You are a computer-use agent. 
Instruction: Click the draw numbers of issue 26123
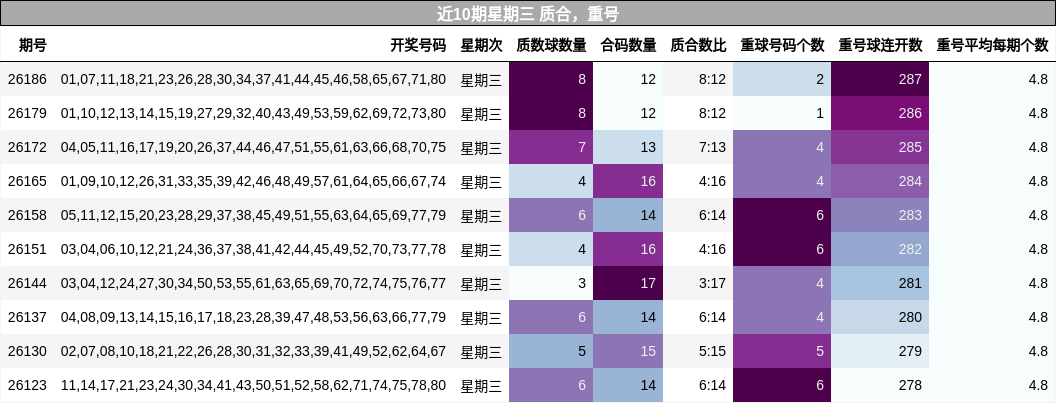(x=253, y=385)
